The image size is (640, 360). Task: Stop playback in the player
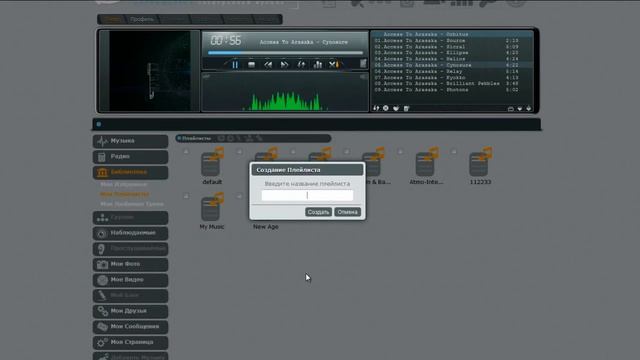tap(251, 64)
